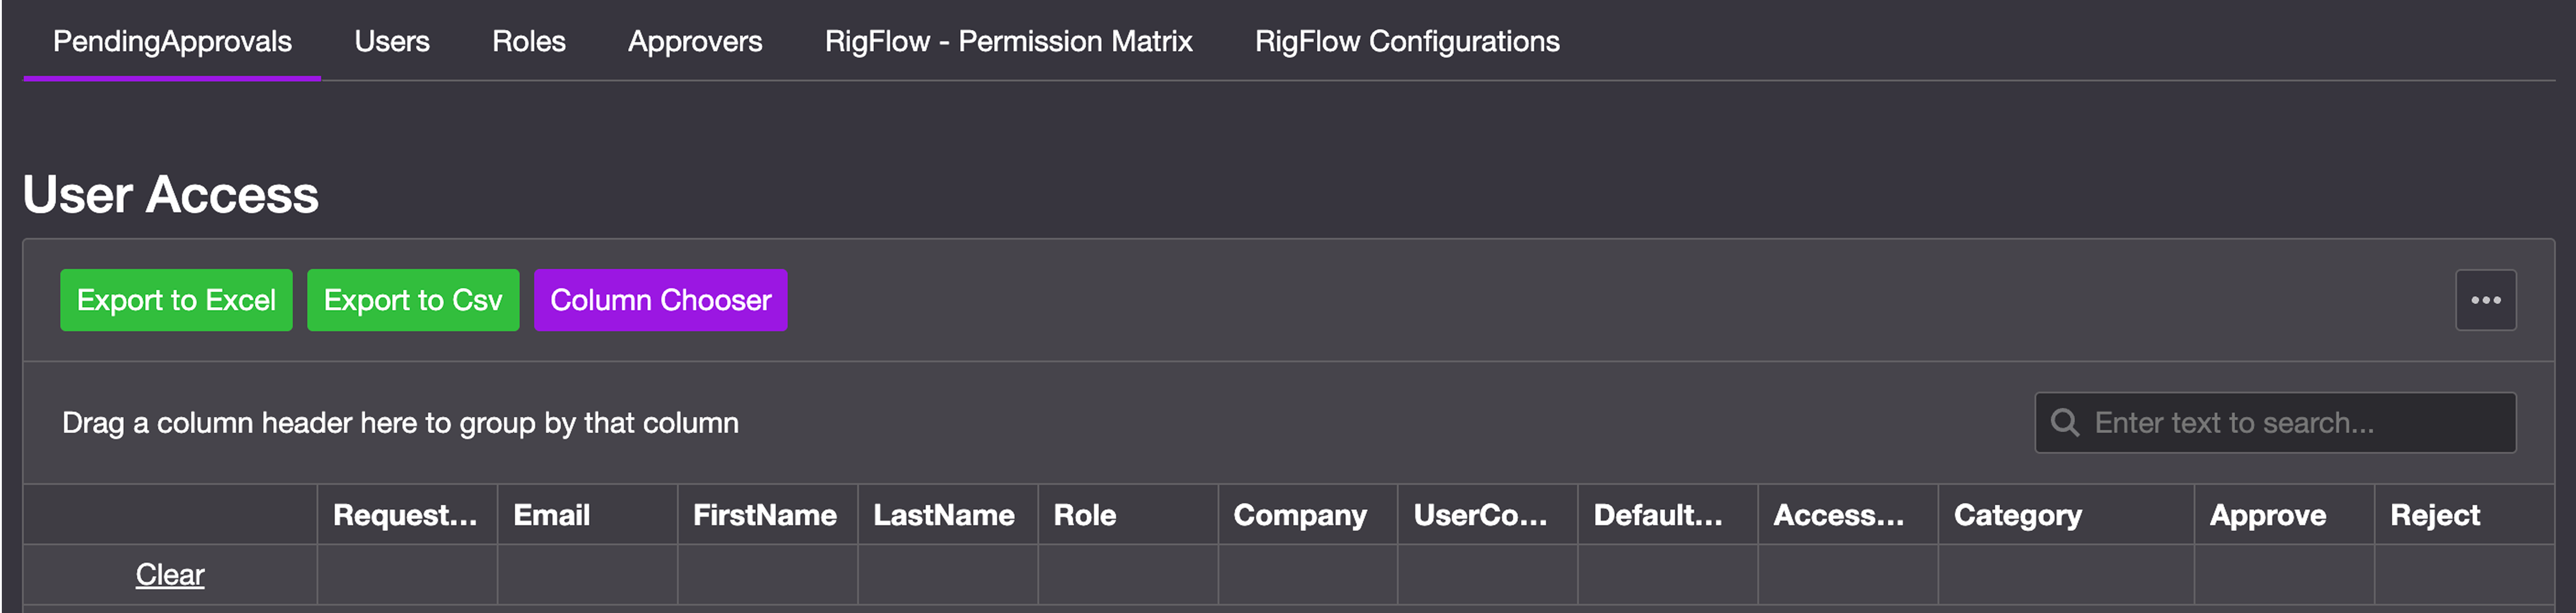
Task: Sort the grid by LastName column
Action: pyautogui.click(x=944, y=514)
